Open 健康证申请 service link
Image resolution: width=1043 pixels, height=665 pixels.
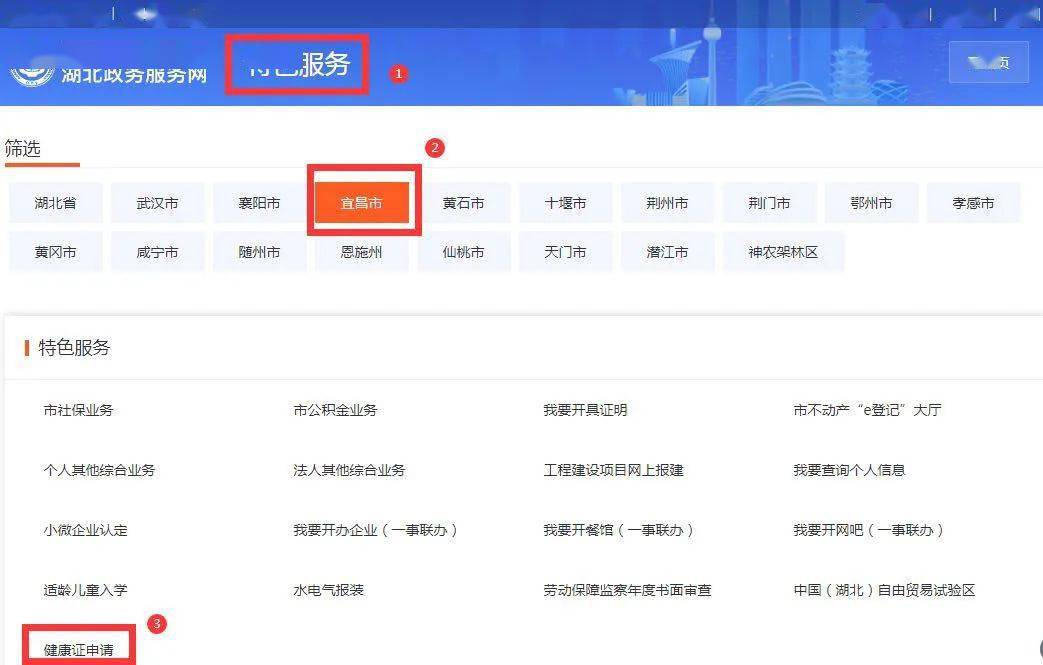[78, 650]
